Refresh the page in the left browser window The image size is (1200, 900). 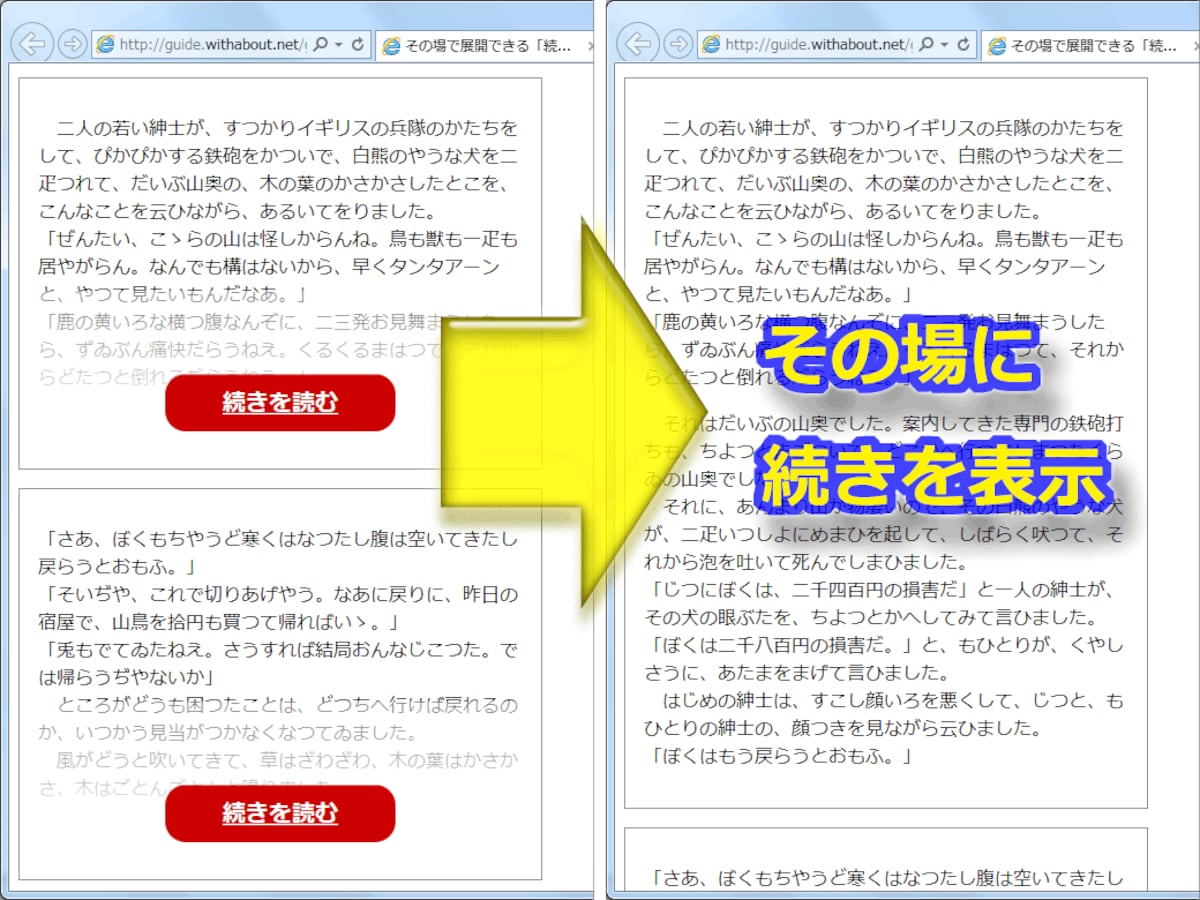pyautogui.click(x=357, y=45)
